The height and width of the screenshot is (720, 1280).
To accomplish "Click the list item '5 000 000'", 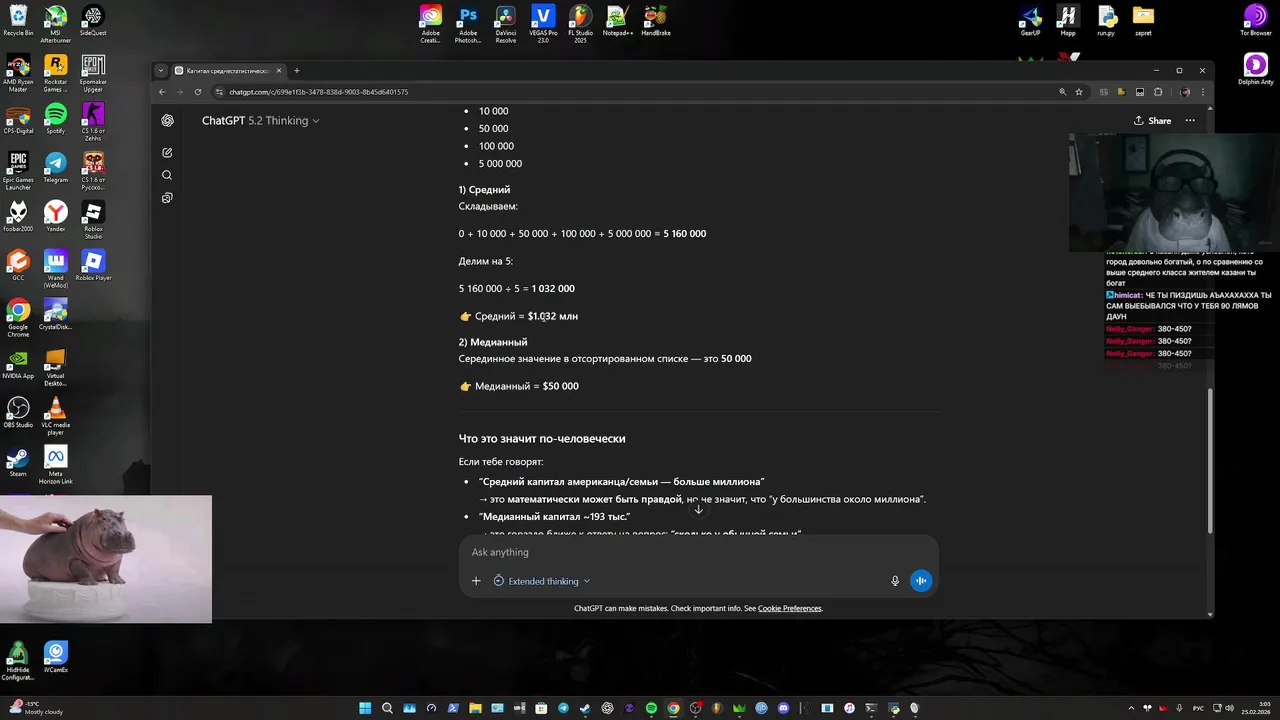I will pos(500,164).
